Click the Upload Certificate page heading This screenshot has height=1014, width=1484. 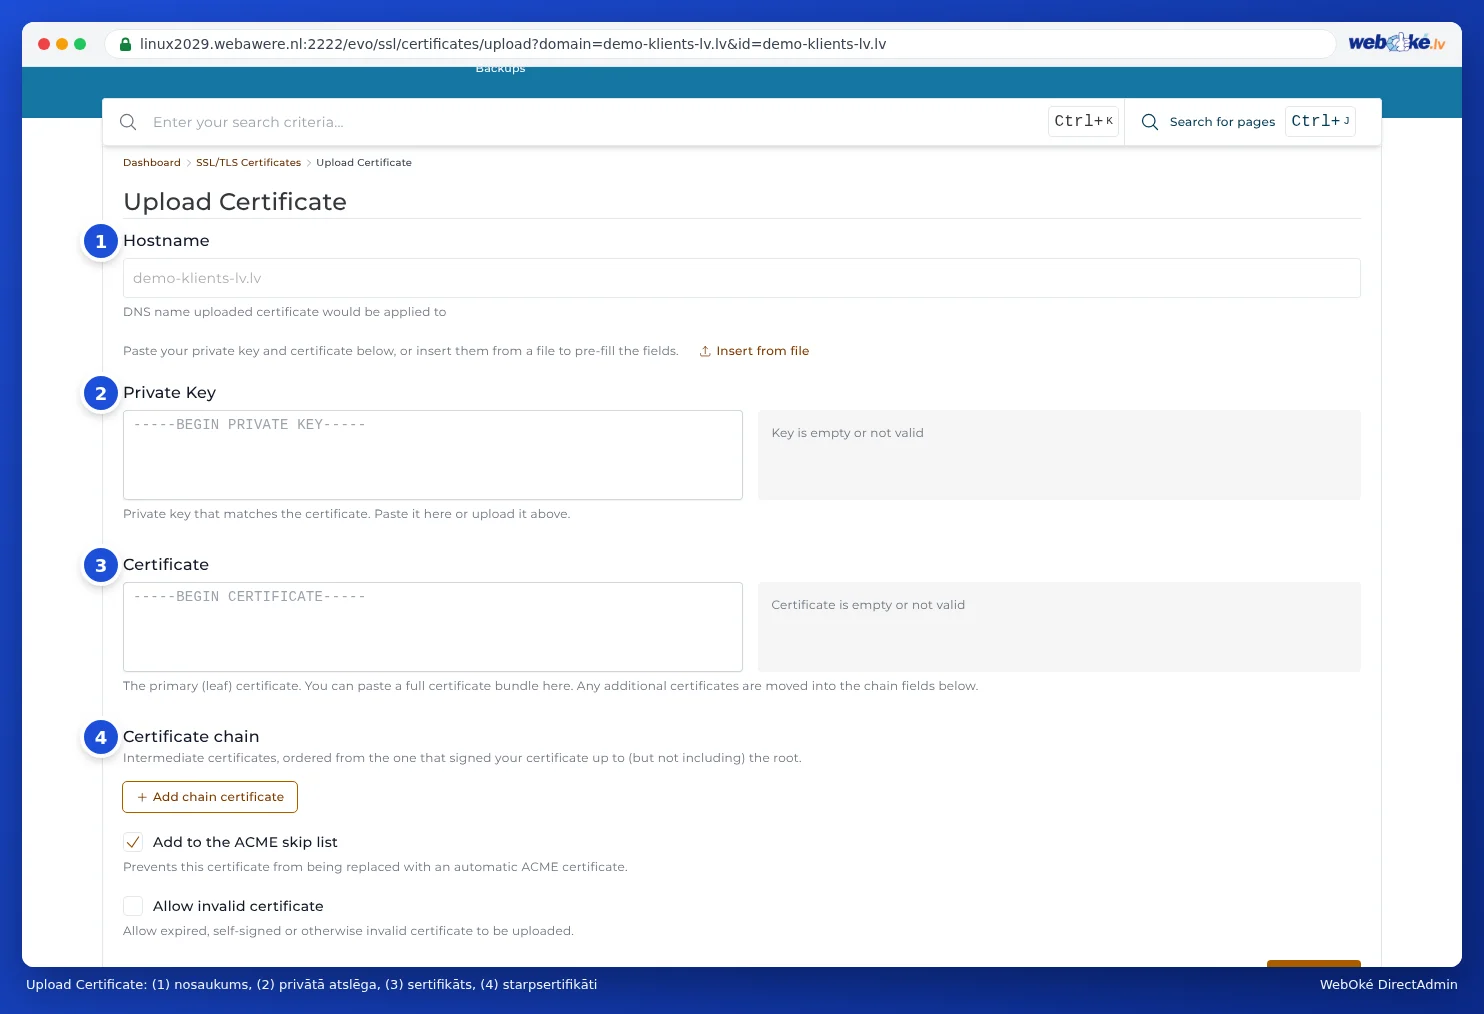tap(235, 202)
